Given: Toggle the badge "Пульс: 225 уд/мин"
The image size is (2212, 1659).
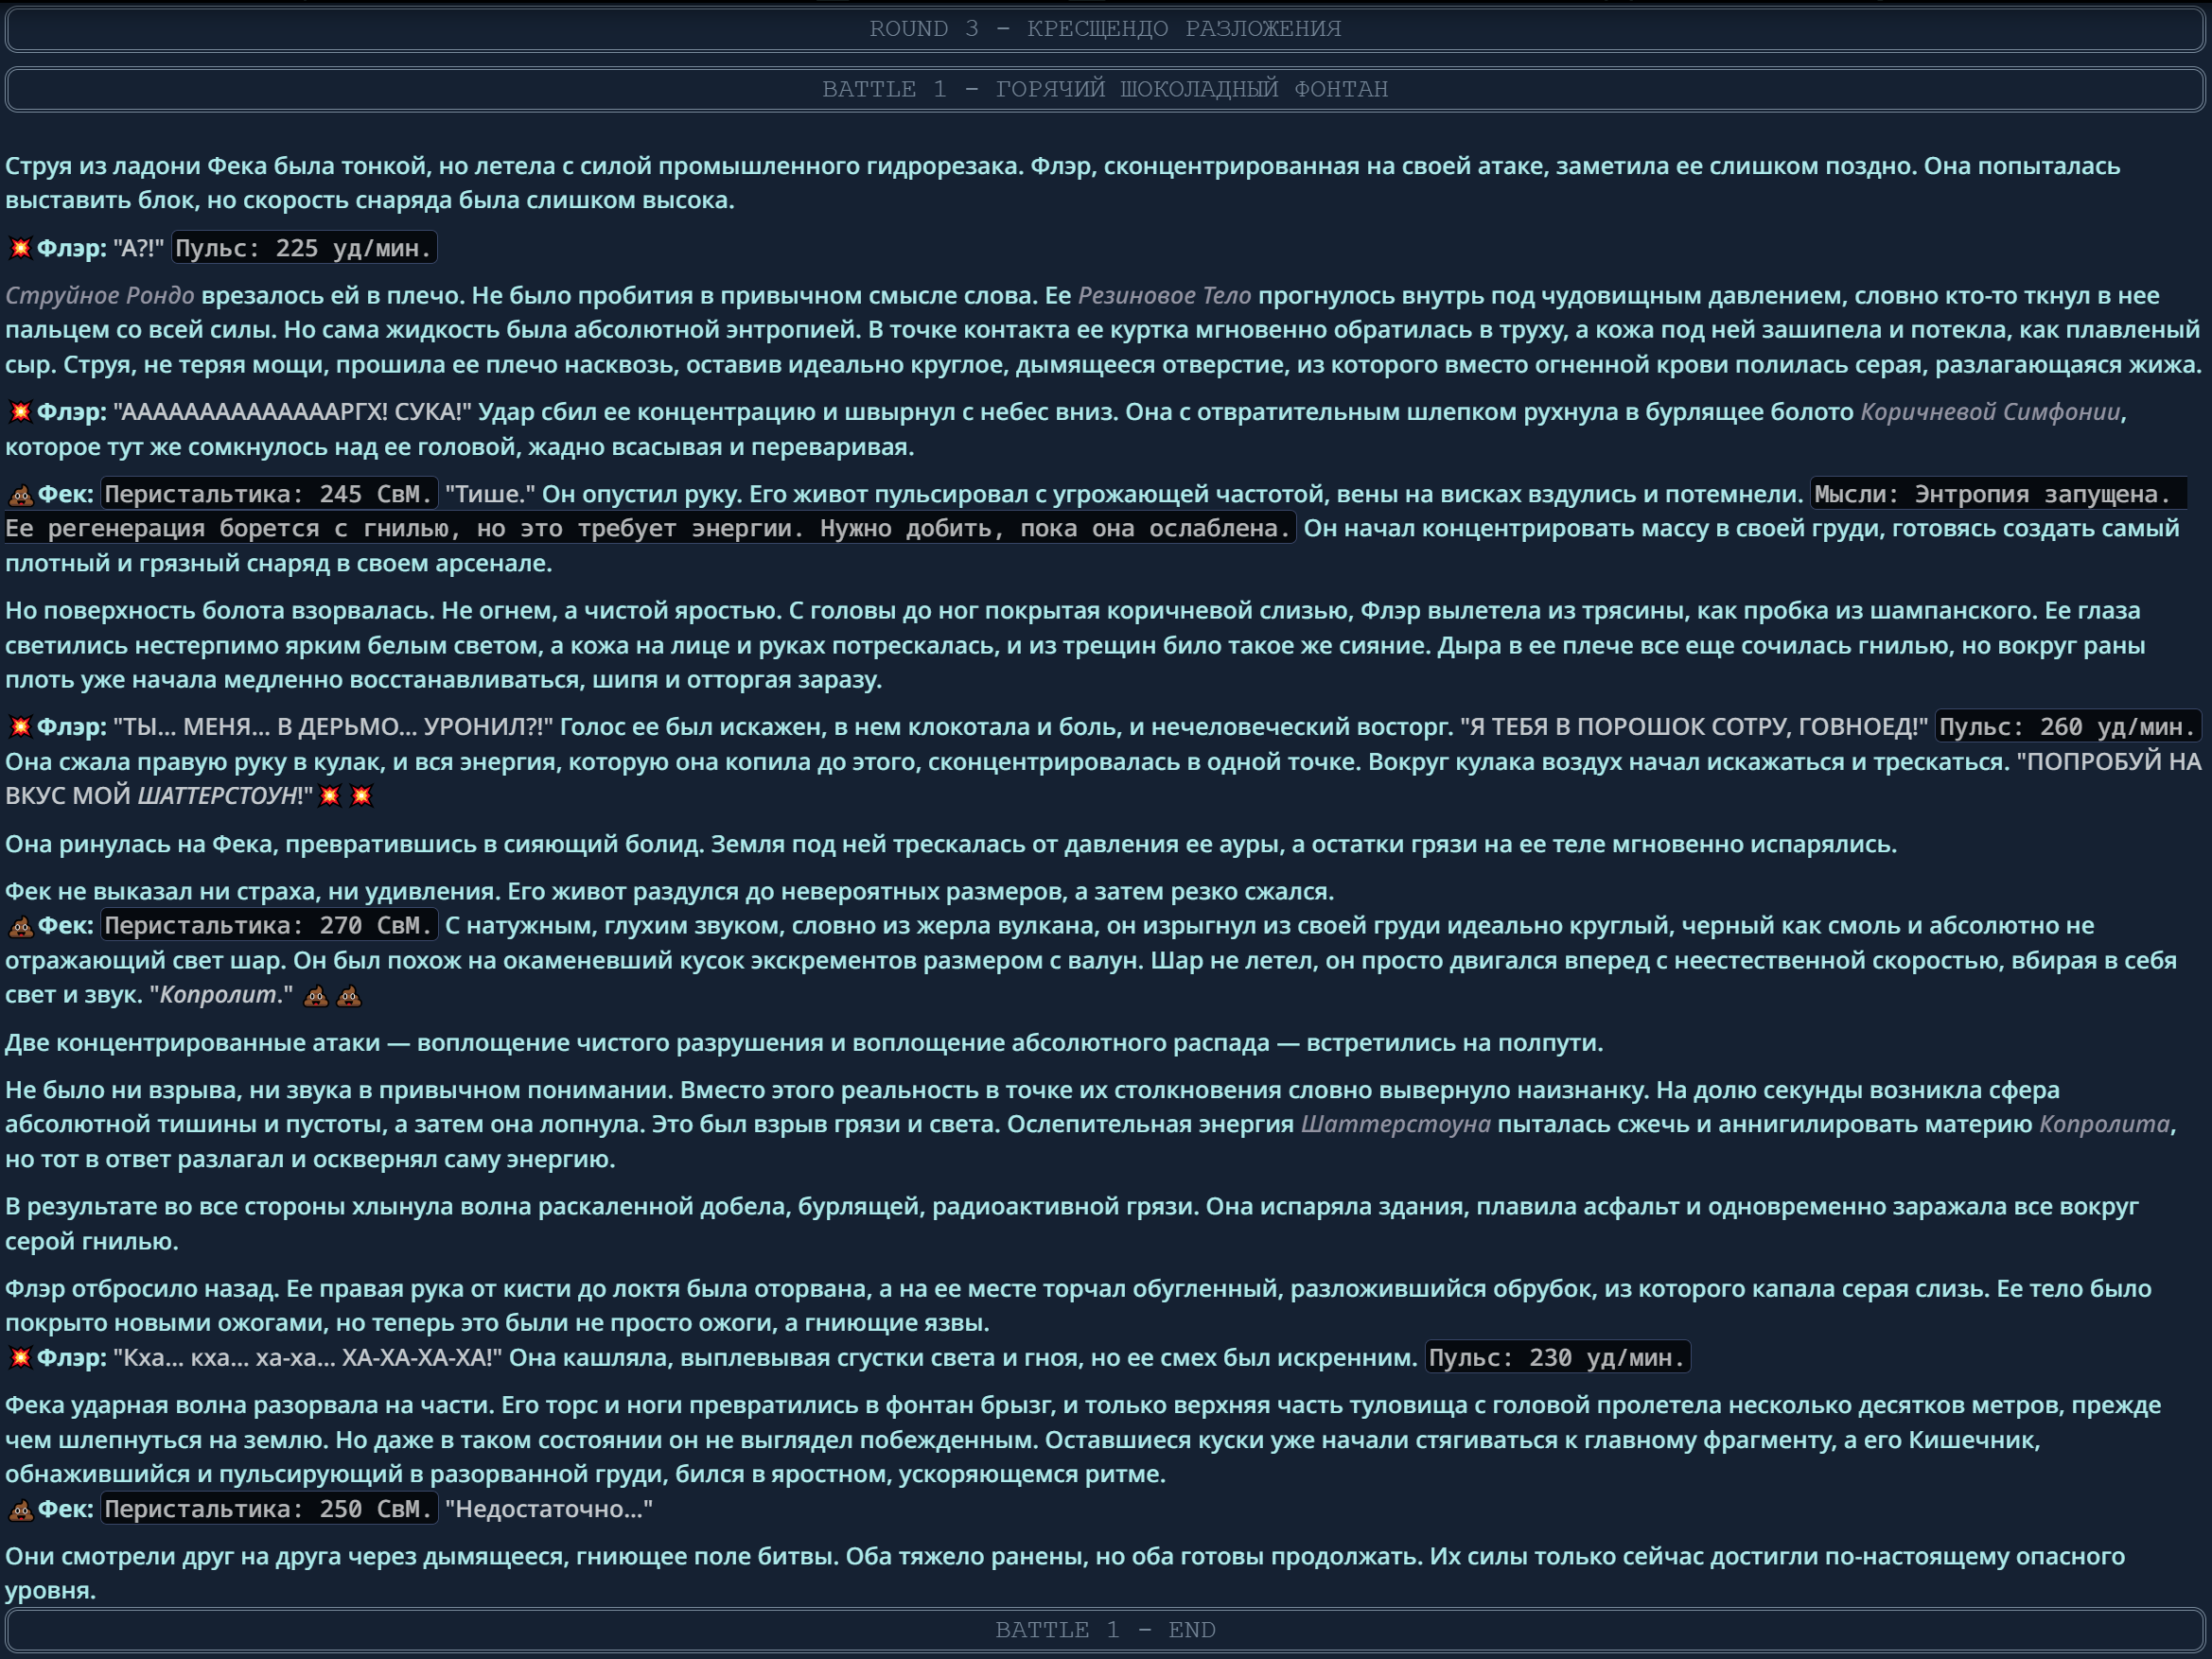Looking at the screenshot, I should (303, 248).
